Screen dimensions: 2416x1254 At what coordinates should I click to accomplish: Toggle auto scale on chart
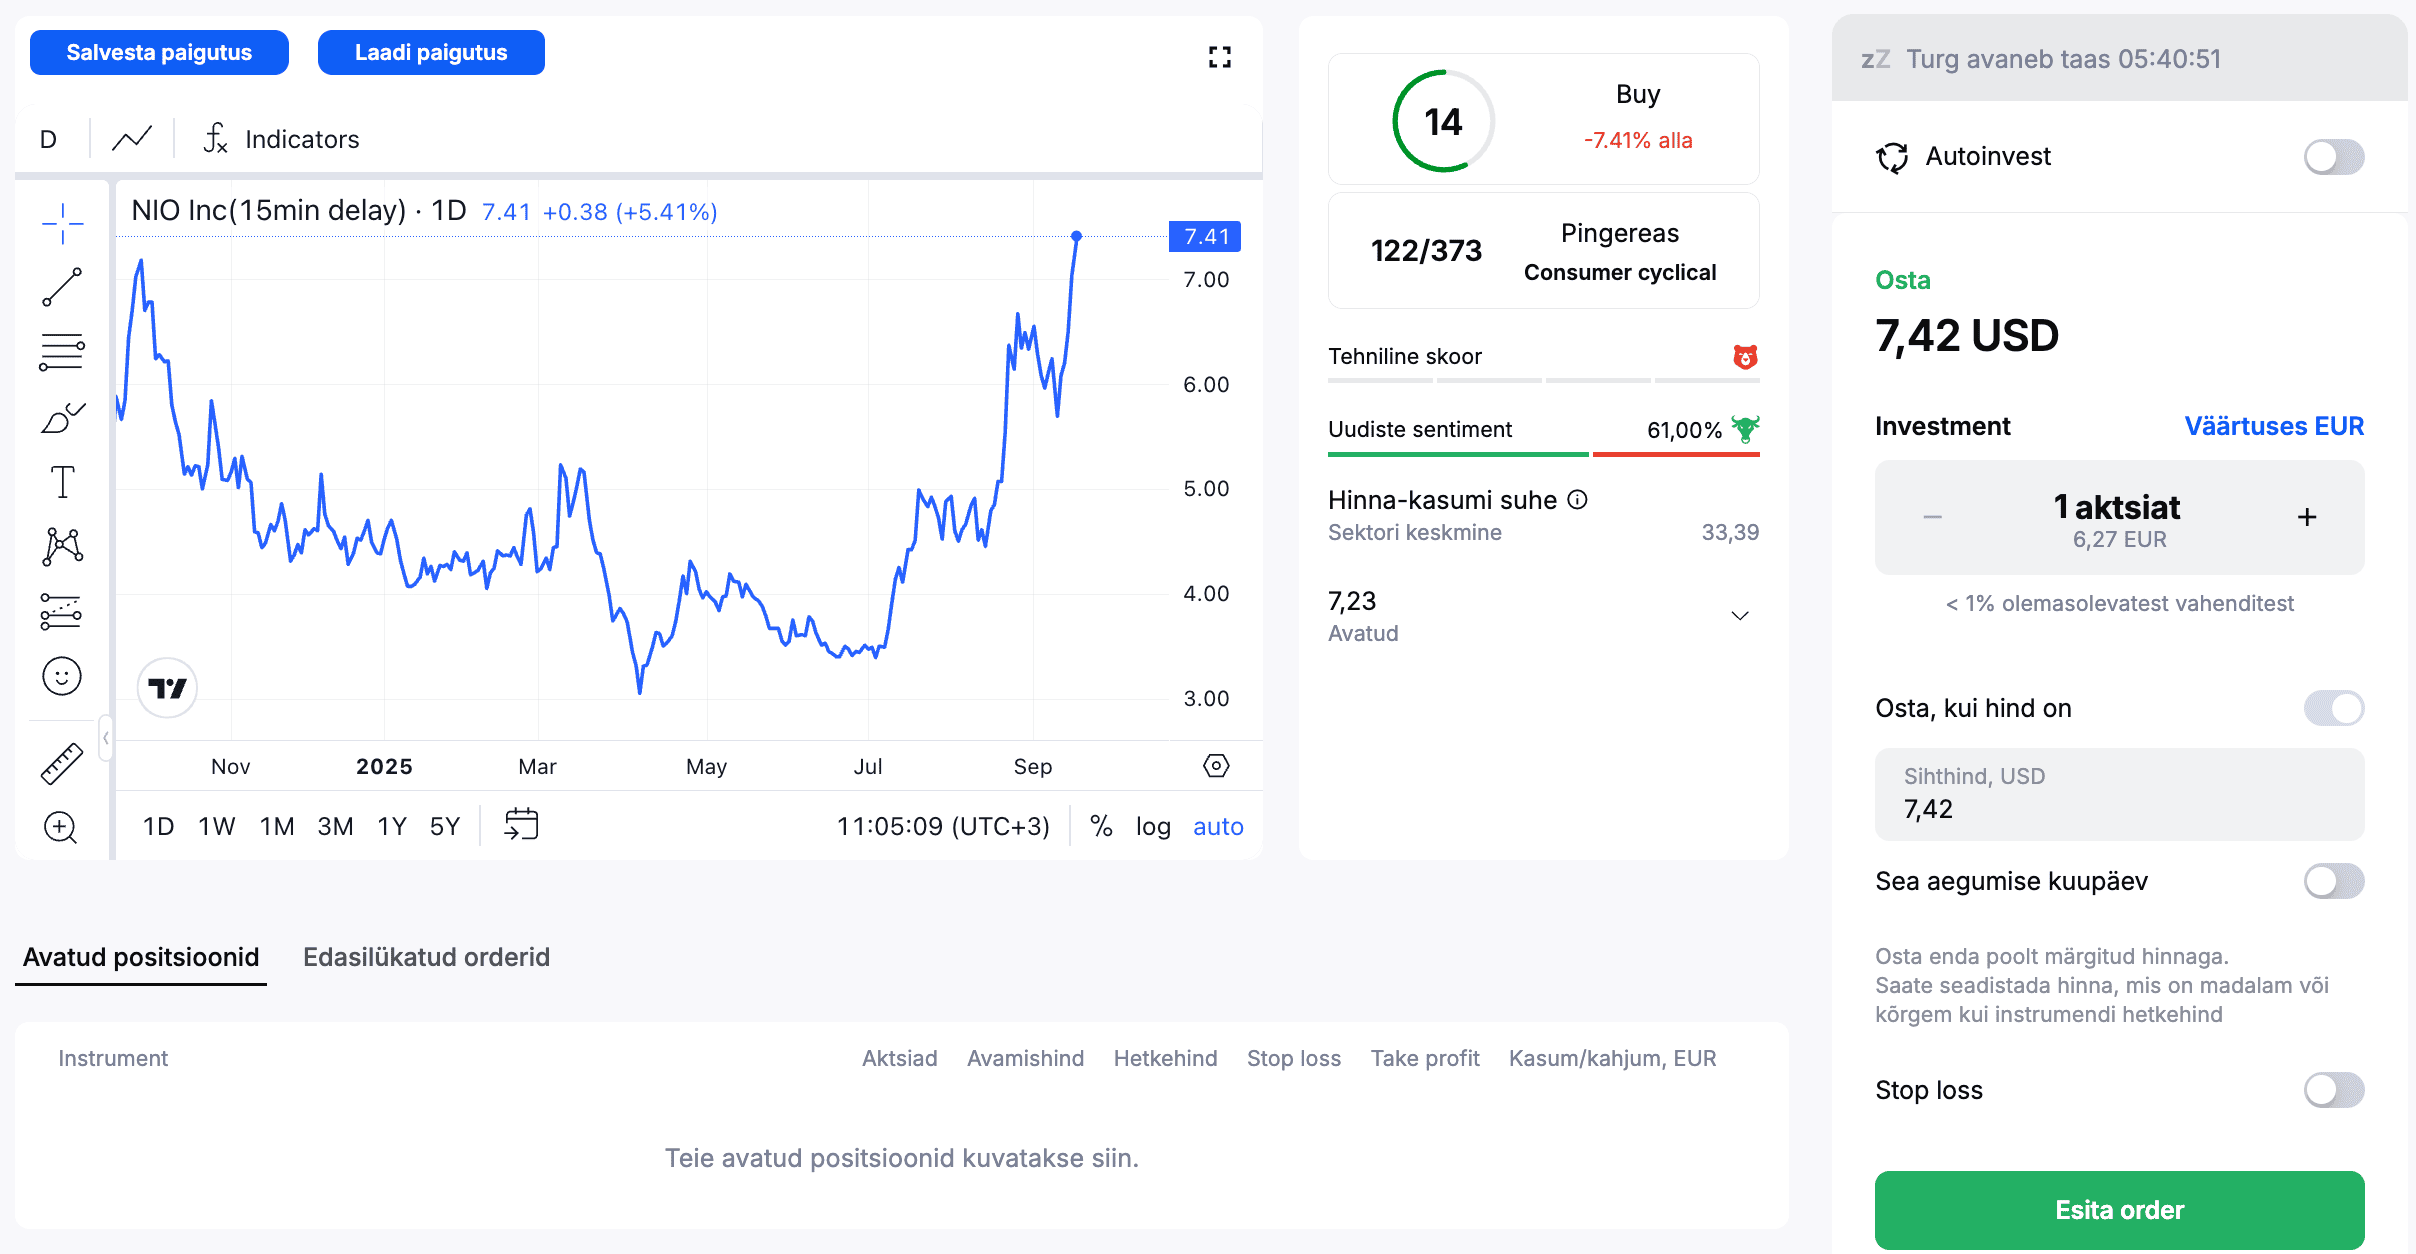pyautogui.click(x=1218, y=826)
